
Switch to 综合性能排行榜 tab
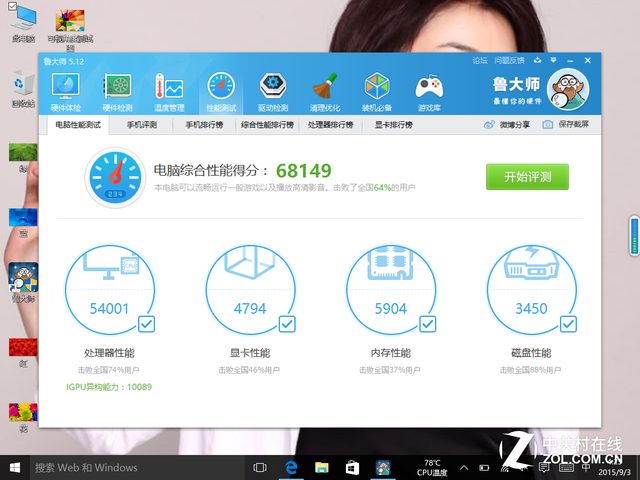point(267,125)
